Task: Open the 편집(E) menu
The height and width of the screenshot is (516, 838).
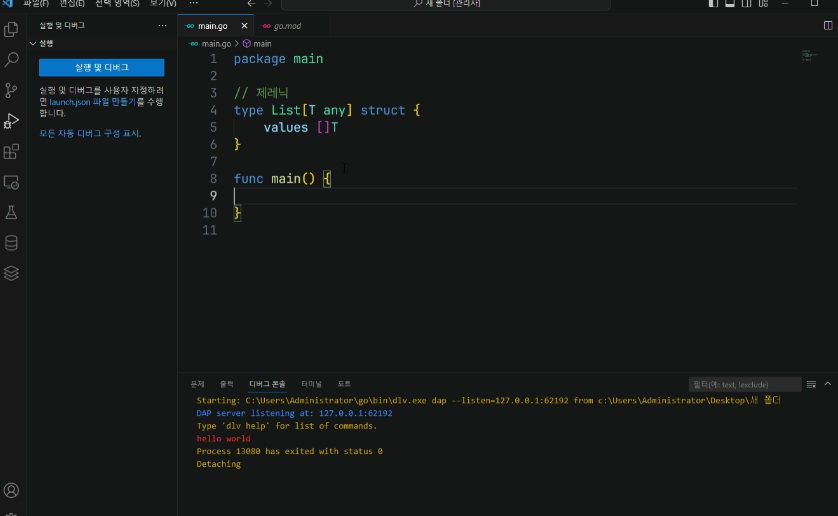Action: tap(72, 3)
